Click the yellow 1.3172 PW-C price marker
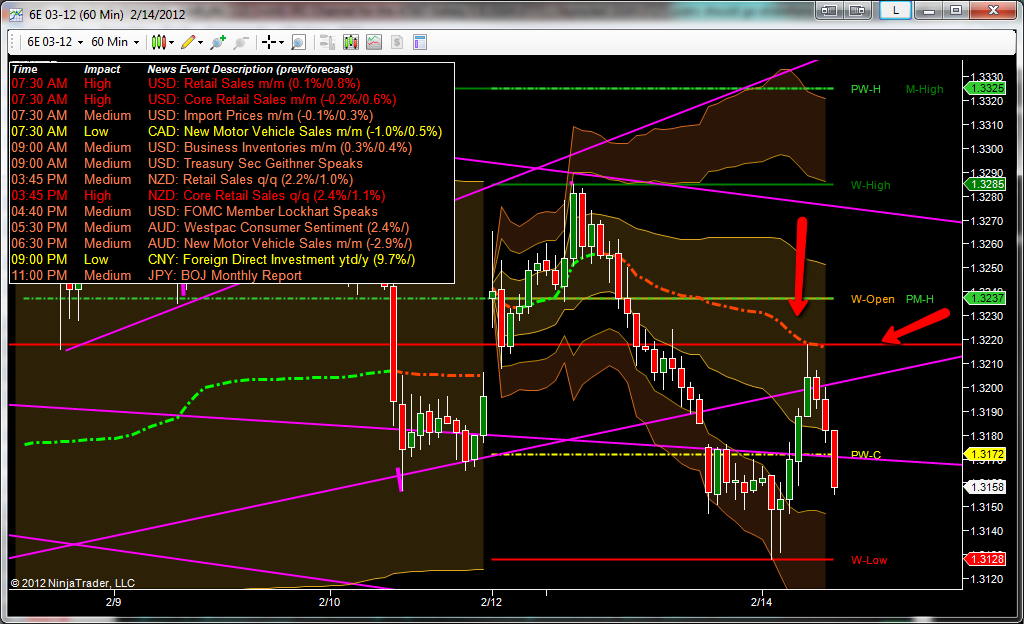Screen dimensions: 1024x624 [986, 454]
